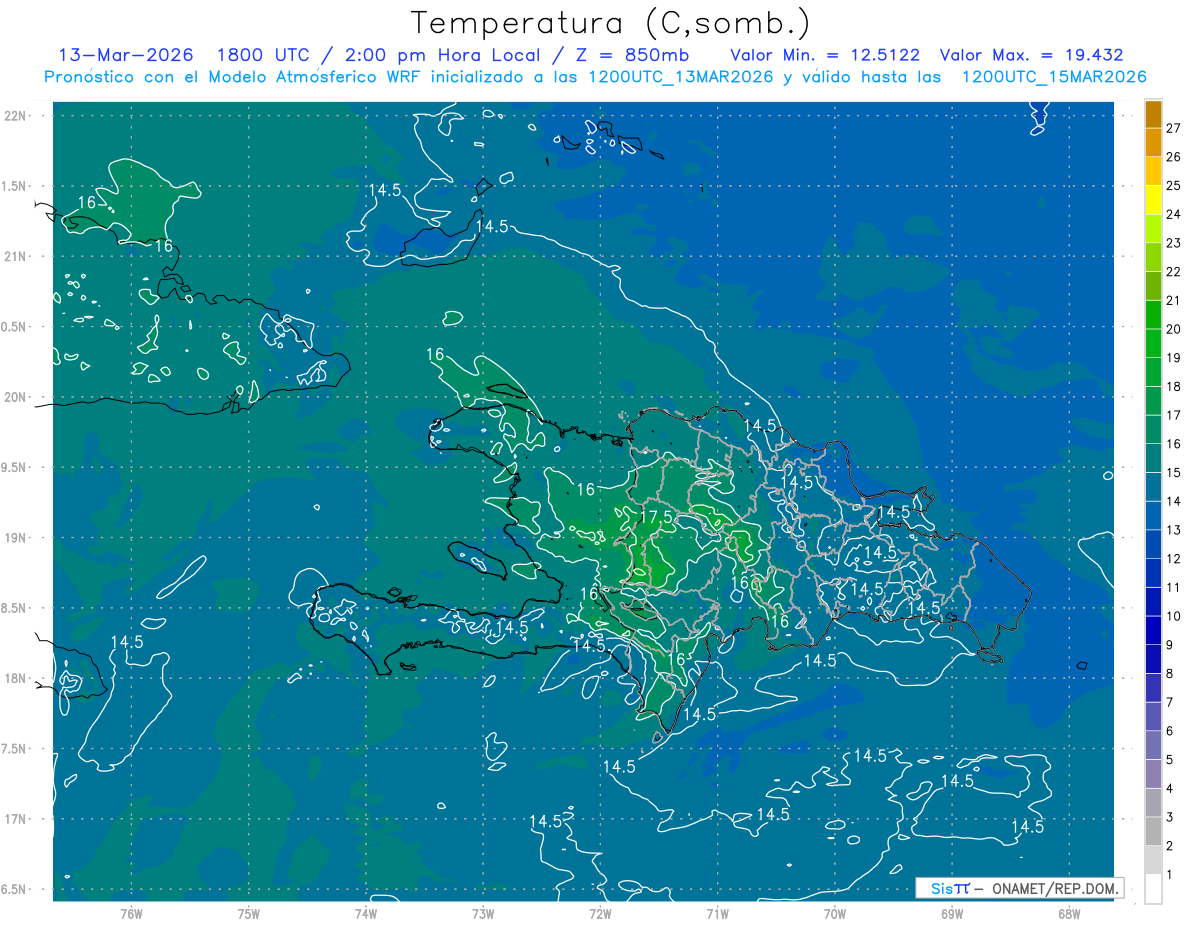Click the white swatch at color scale bottom

point(1153,889)
